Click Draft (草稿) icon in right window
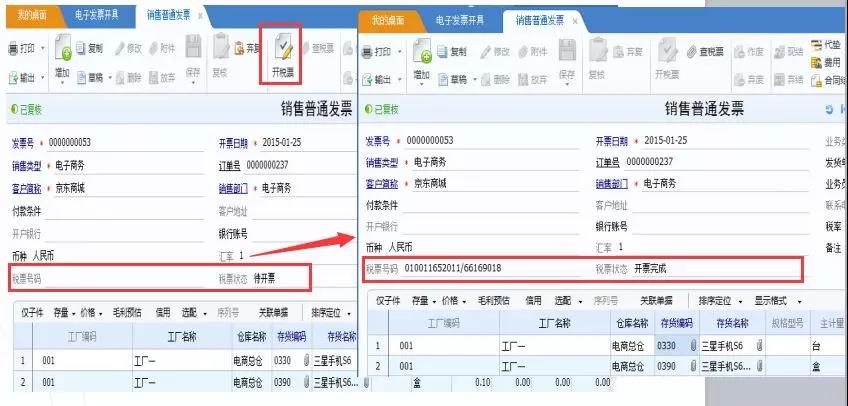This screenshot has height=406, width=848. click(443, 80)
